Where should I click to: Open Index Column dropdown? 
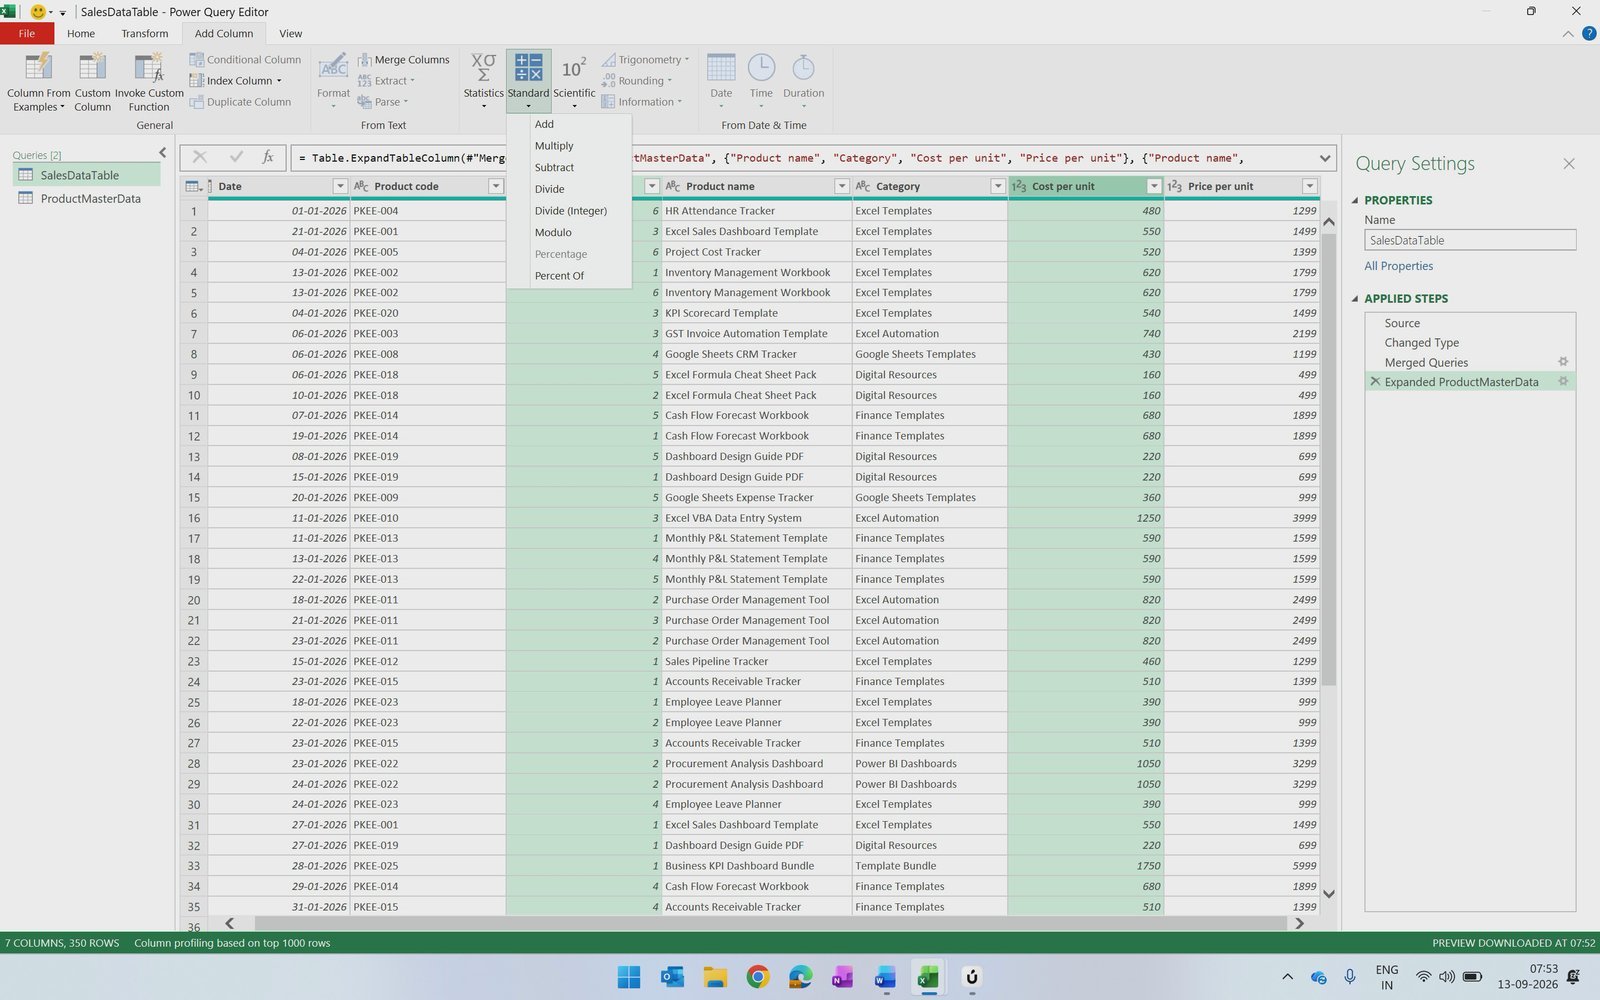pos(236,81)
